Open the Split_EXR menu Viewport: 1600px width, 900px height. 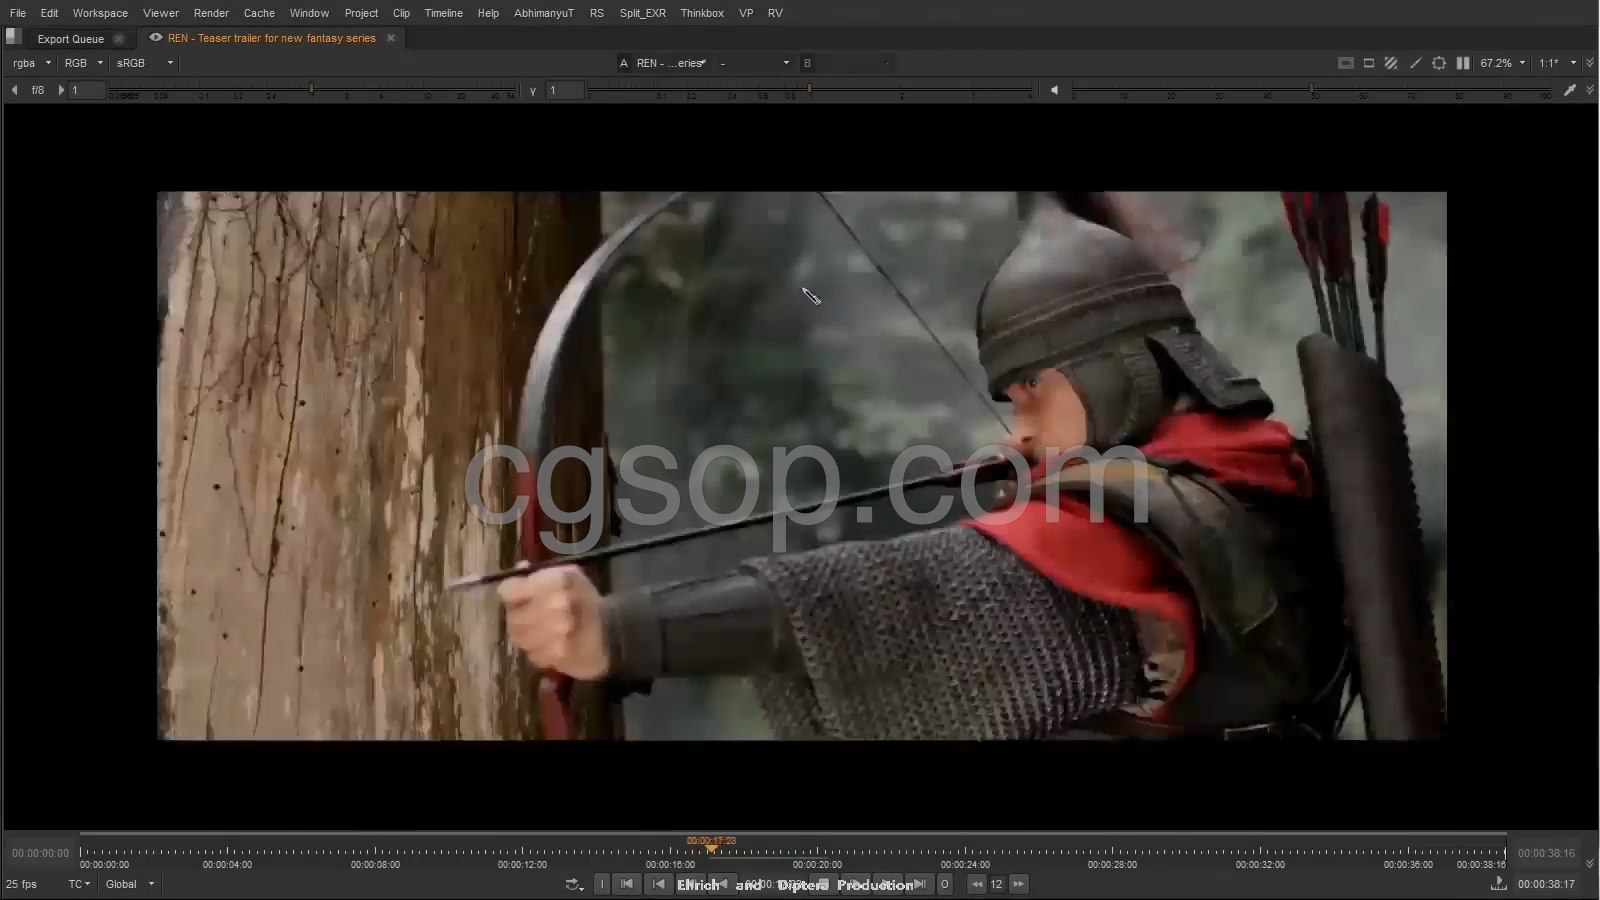tap(642, 13)
